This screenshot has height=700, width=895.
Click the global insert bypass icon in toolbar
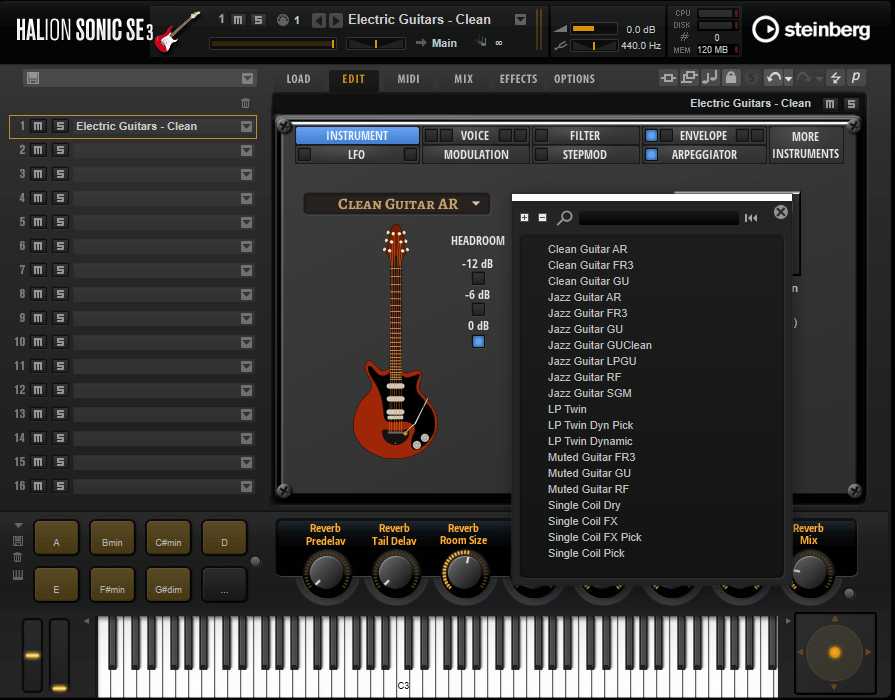(668, 78)
